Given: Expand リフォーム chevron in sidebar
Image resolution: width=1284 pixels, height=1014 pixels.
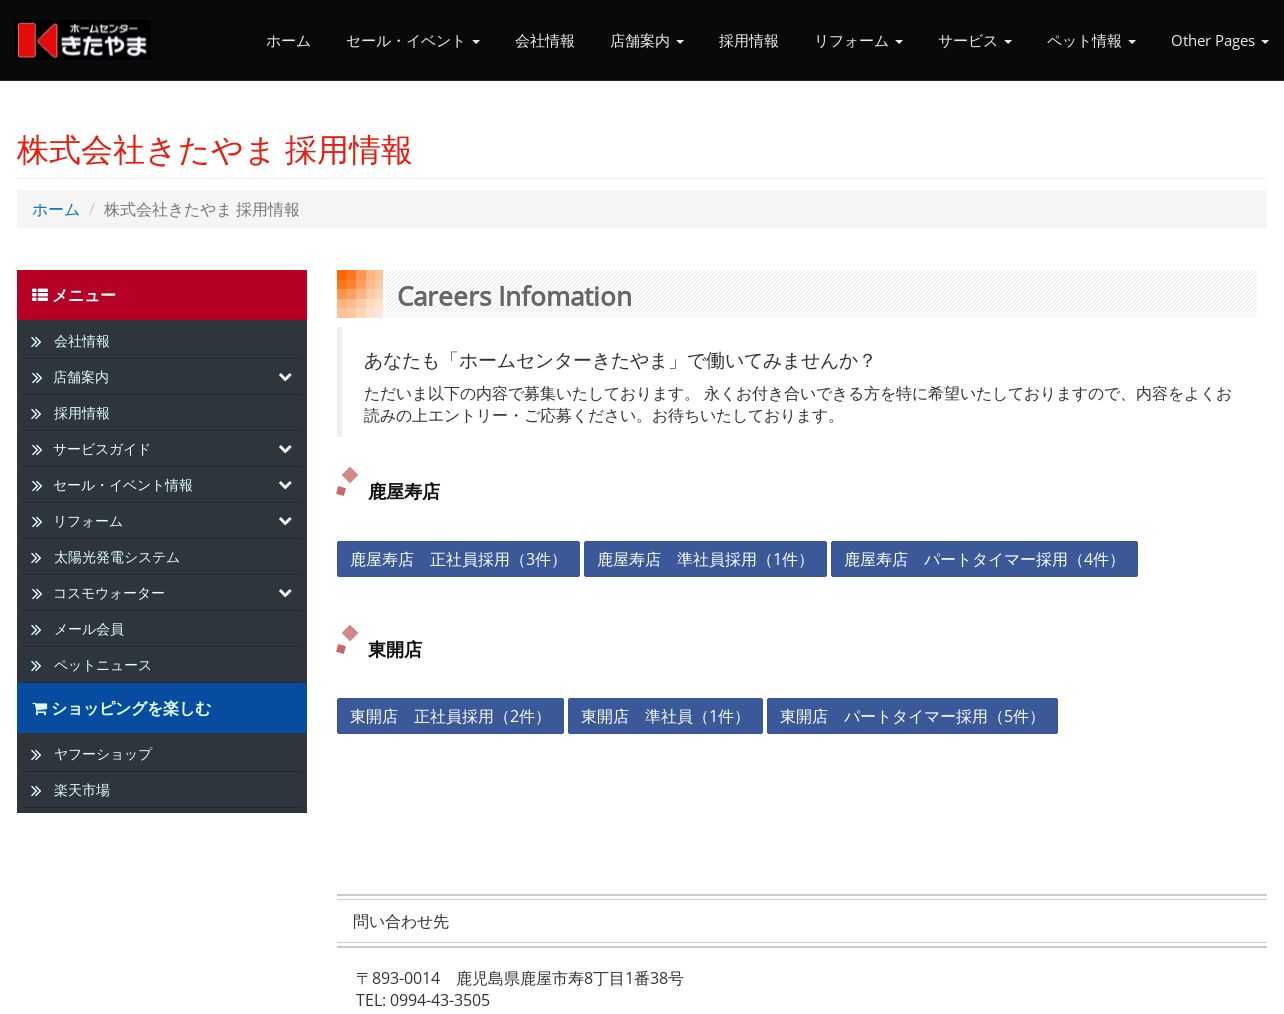Looking at the screenshot, I should tap(285, 521).
